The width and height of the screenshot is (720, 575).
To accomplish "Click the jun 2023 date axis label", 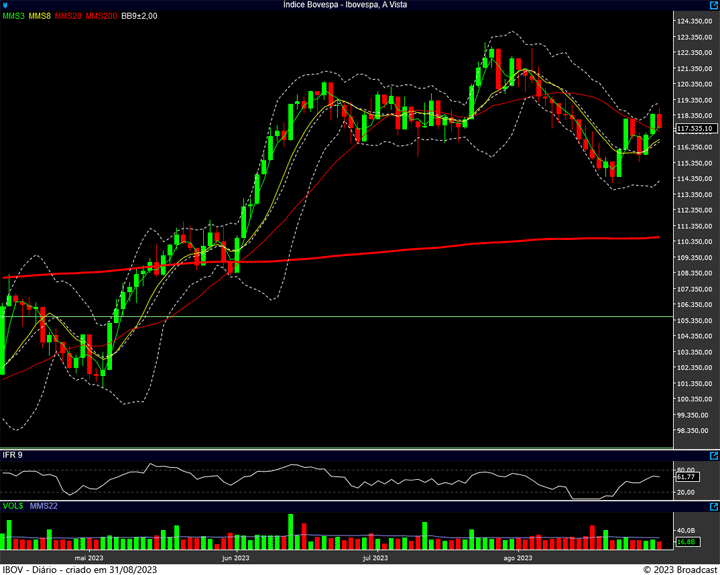I will point(236,559).
